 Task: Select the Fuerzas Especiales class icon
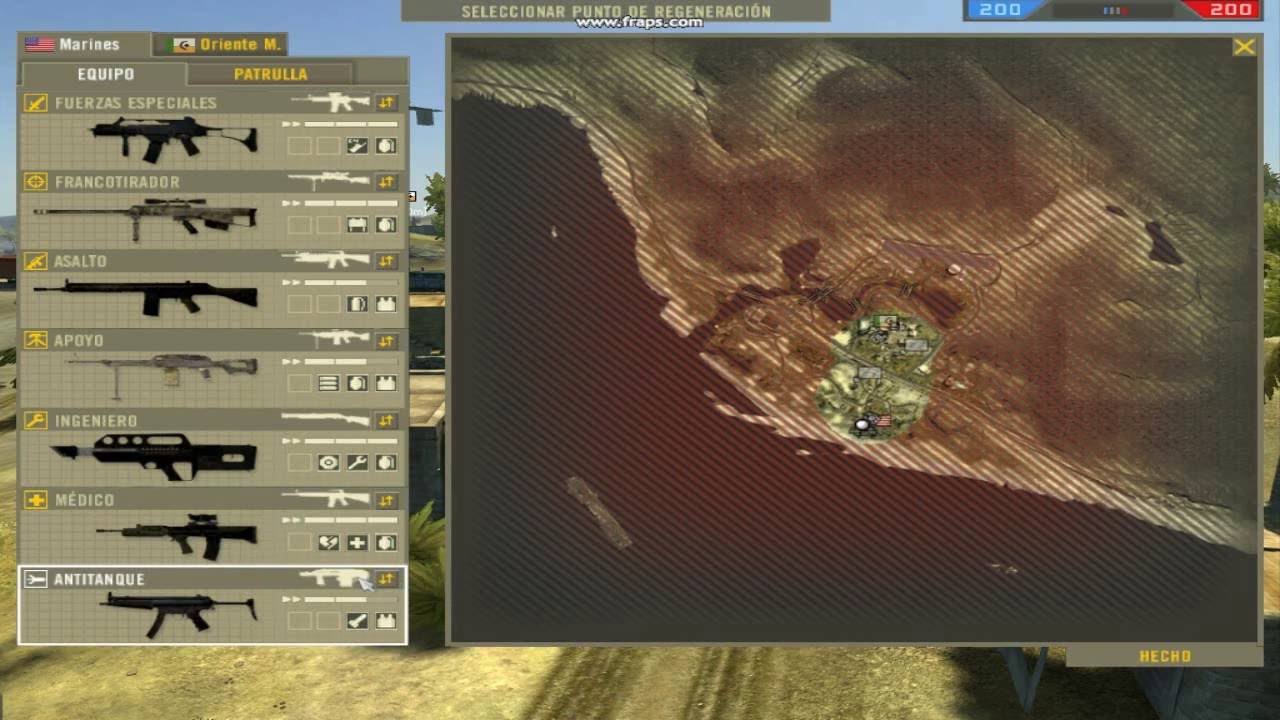pyautogui.click(x=36, y=103)
